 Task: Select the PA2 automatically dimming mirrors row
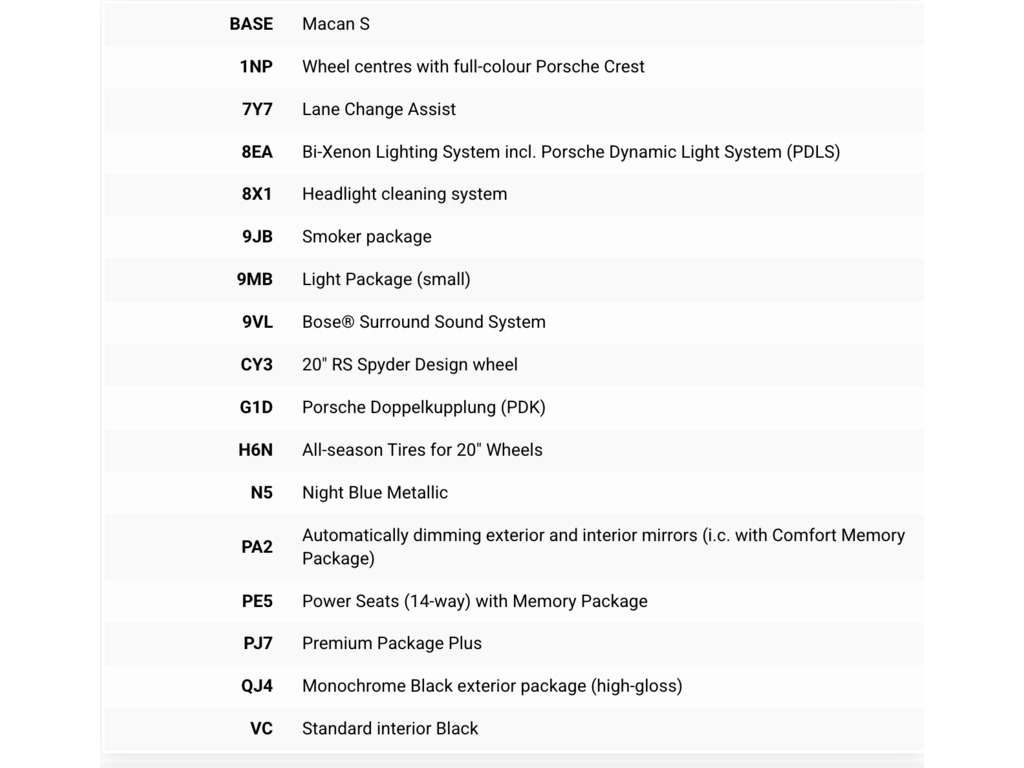tap(513, 547)
